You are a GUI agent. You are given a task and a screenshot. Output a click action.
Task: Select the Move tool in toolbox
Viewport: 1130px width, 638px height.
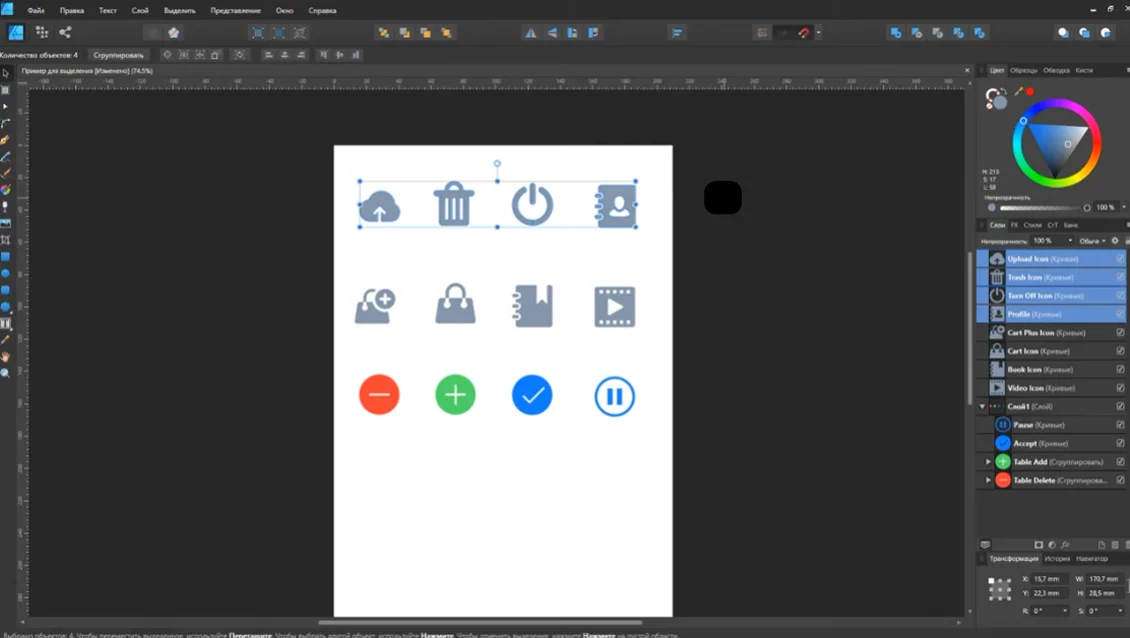click(x=6, y=73)
